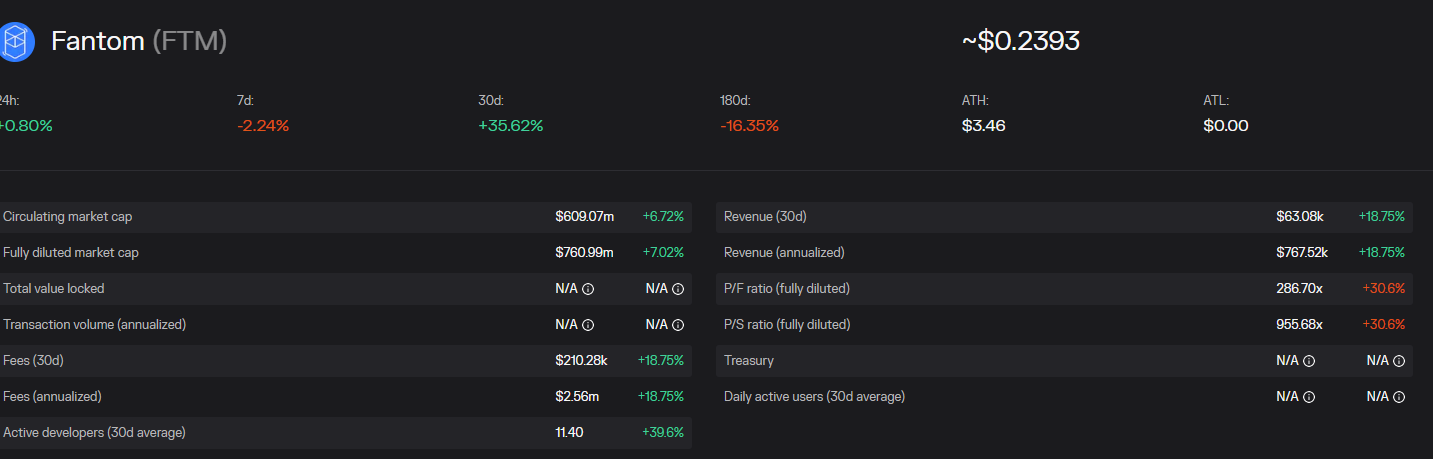Open first info icon in Transaction volume row
This screenshot has width=1433, height=459.
588,325
